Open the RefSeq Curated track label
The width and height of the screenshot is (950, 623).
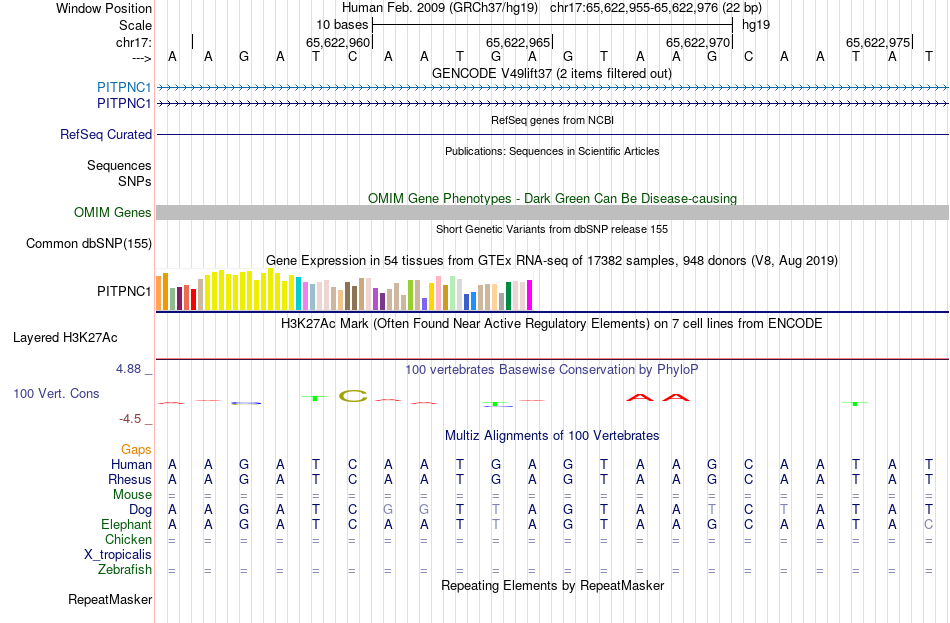pos(106,135)
